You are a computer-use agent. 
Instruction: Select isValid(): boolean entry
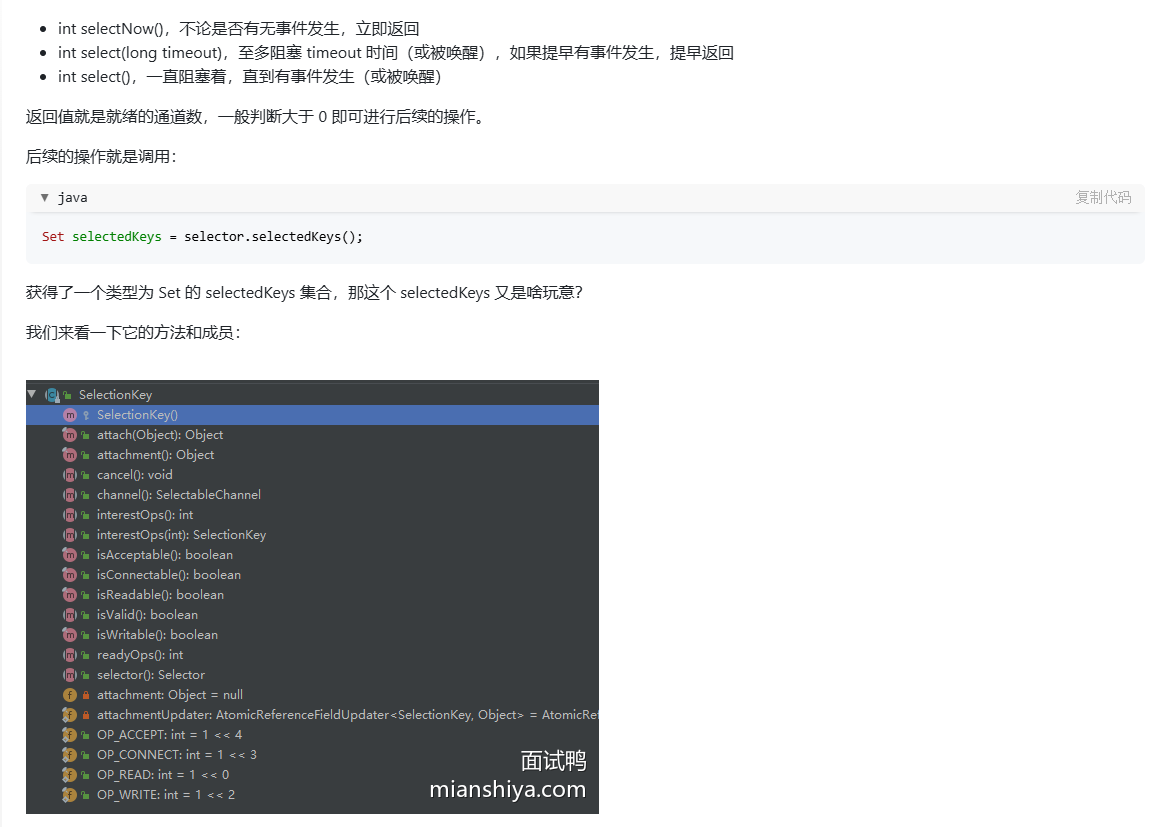pyautogui.click(x=147, y=615)
